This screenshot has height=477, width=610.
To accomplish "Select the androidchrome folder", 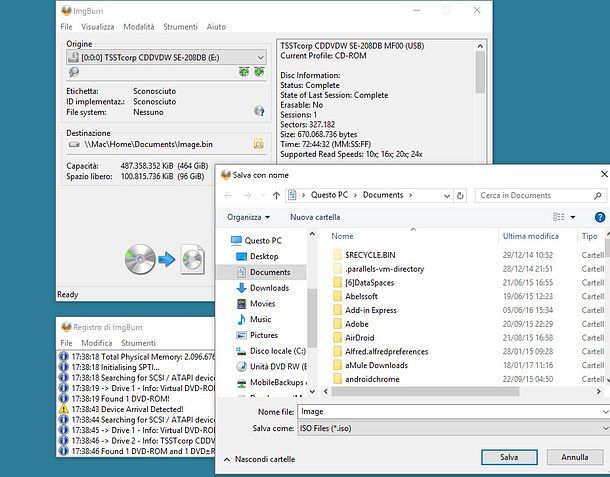I will click(x=366, y=379).
